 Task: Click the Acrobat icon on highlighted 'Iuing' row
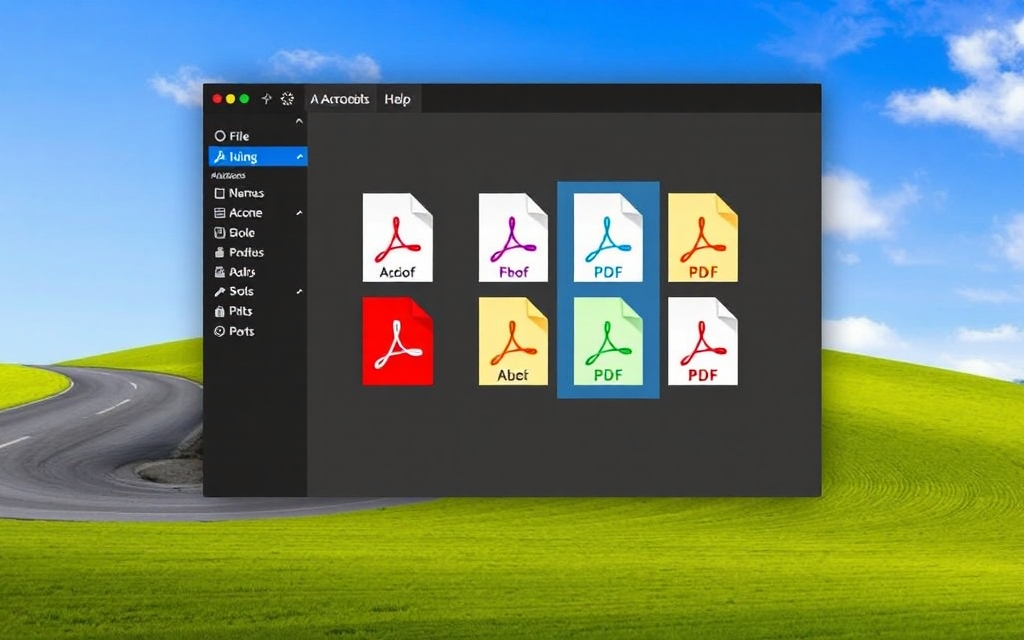pyautogui.click(x=220, y=156)
